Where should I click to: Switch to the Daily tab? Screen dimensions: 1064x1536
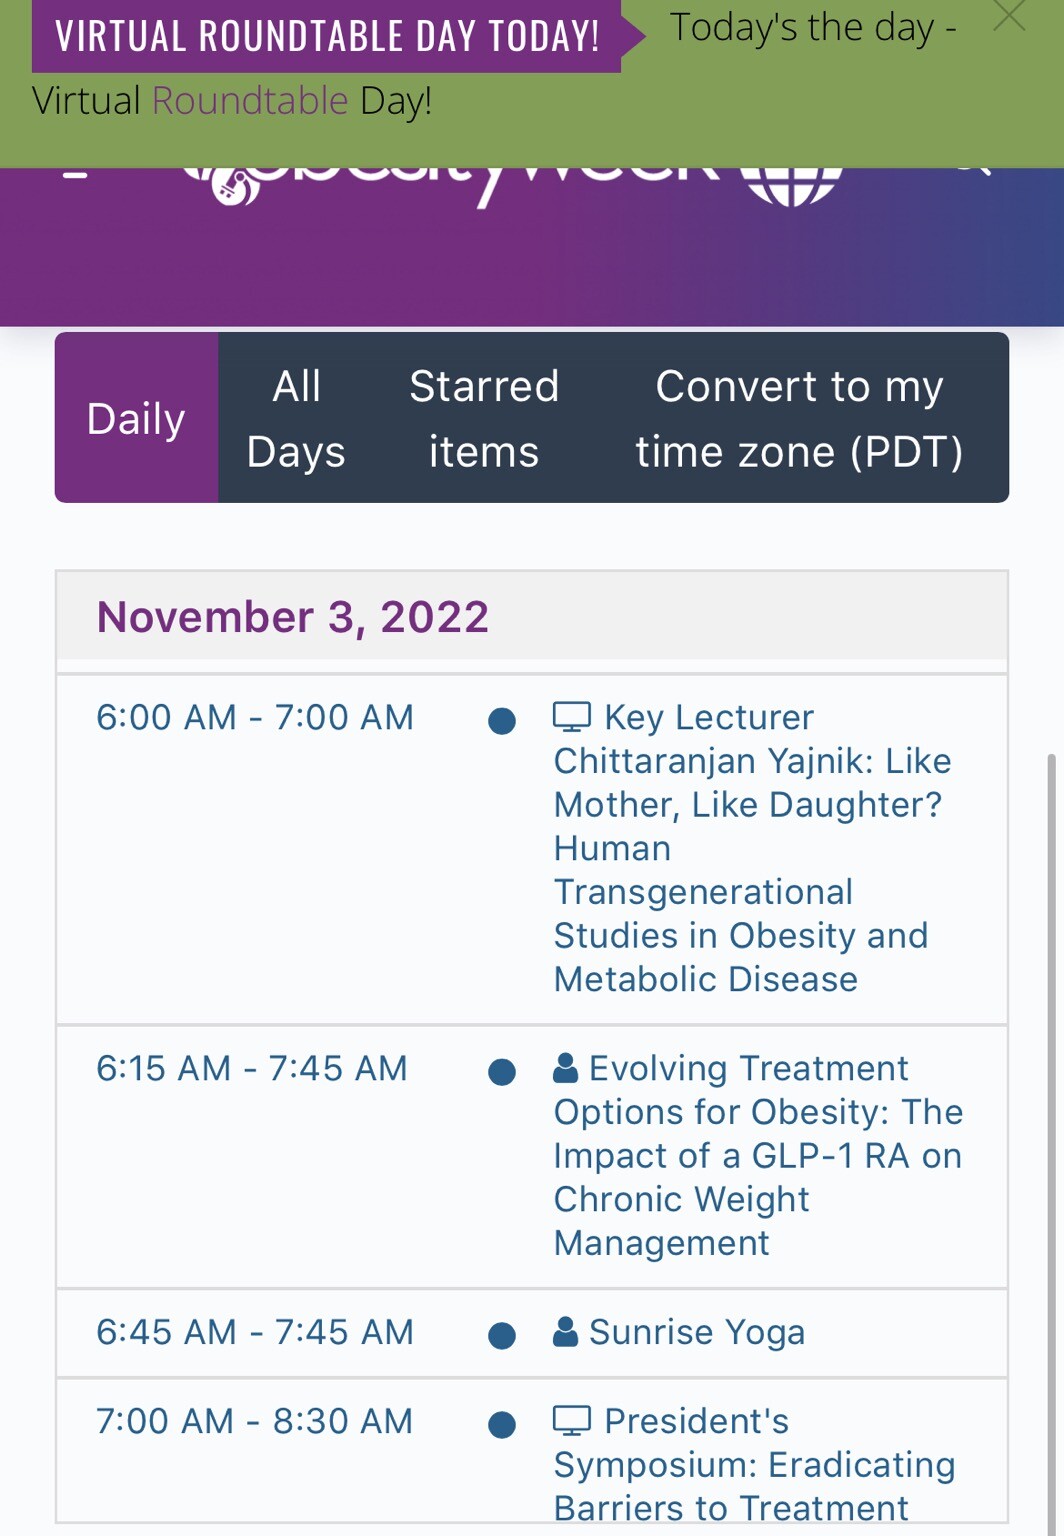(136, 418)
